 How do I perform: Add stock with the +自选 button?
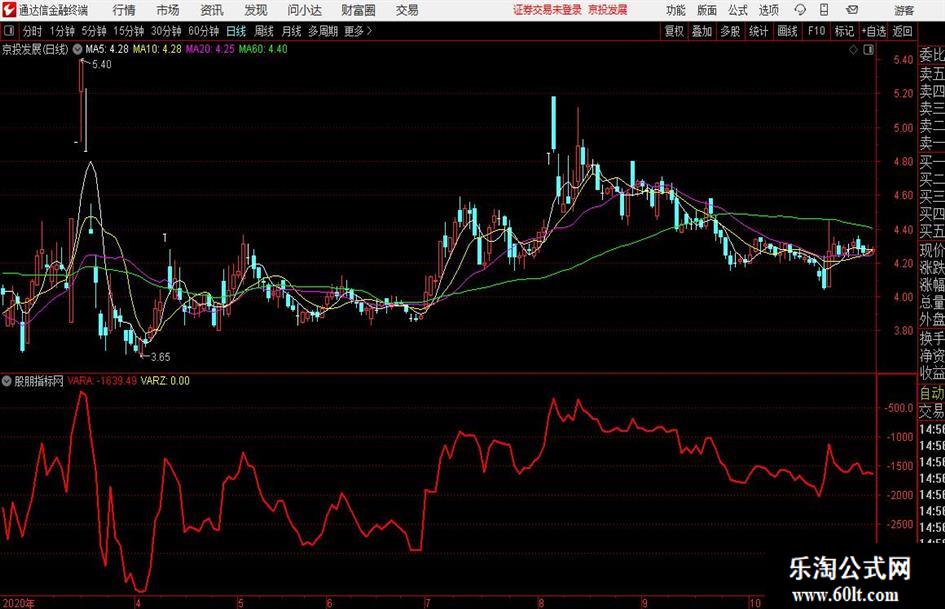pos(873,31)
